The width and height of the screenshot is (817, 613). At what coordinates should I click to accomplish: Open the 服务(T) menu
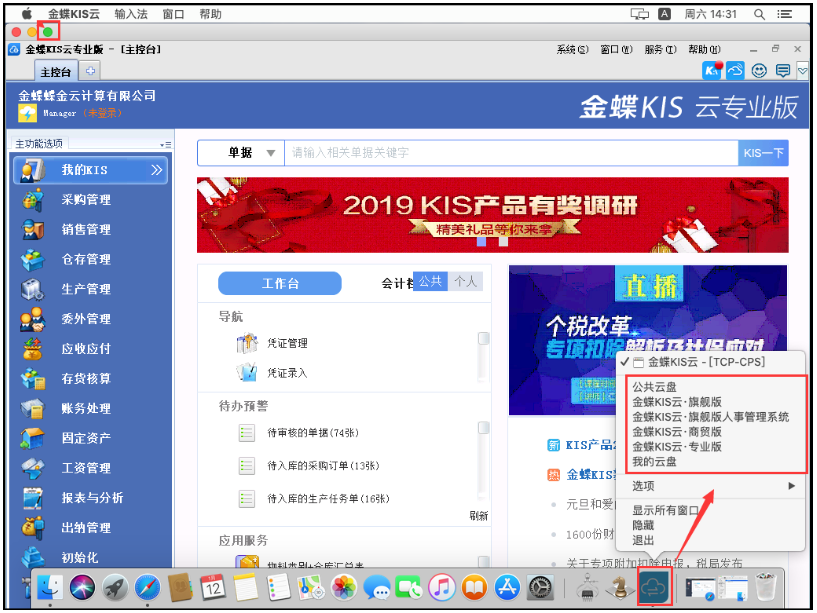(x=660, y=50)
